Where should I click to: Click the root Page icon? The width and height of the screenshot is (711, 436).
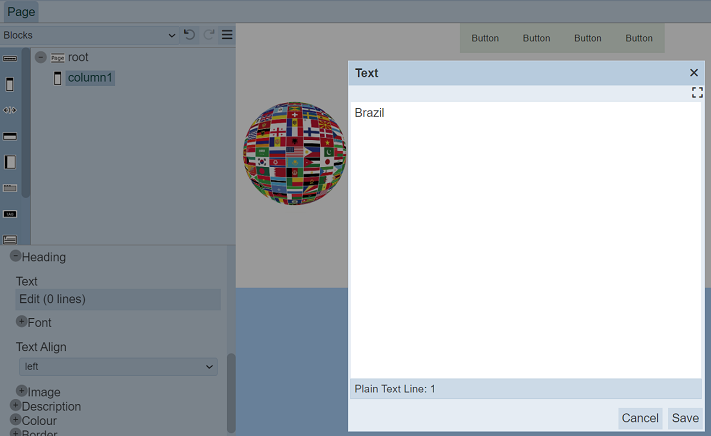click(x=57, y=58)
